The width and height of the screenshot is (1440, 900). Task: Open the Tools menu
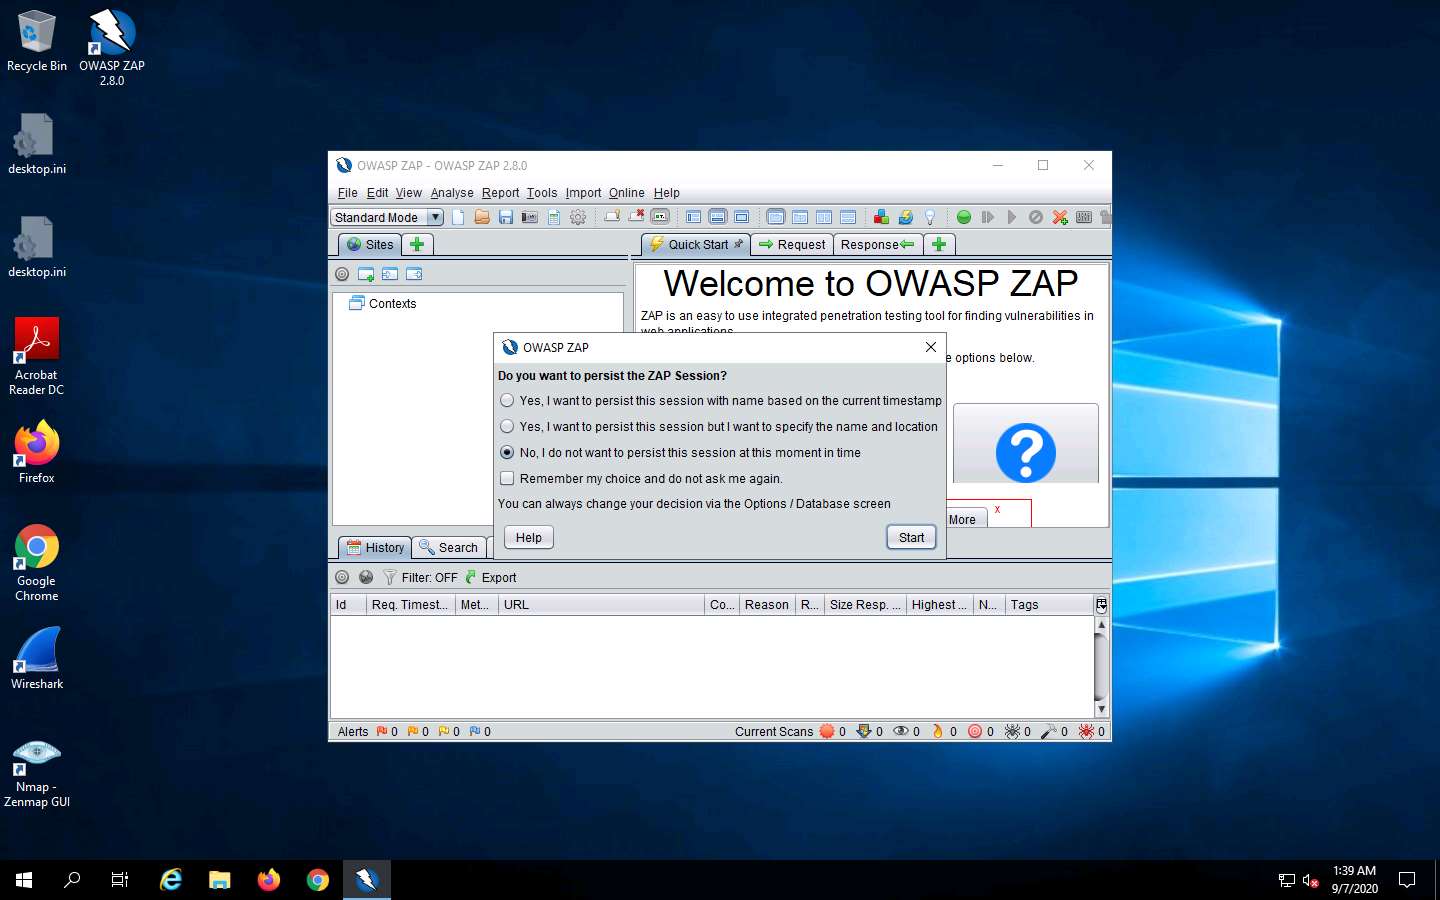(541, 192)
